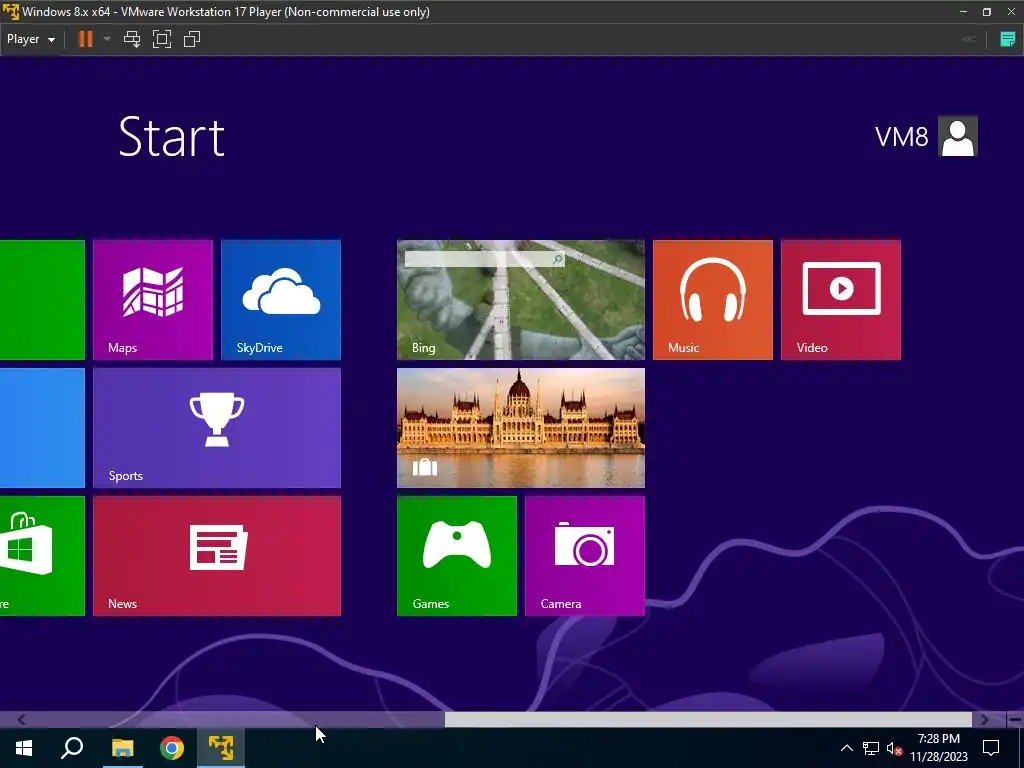The width and height of the screenshot is (1024, 768).
Task: Switch to Unity mode icon in VMware toolbar
Action: point(192,39)
